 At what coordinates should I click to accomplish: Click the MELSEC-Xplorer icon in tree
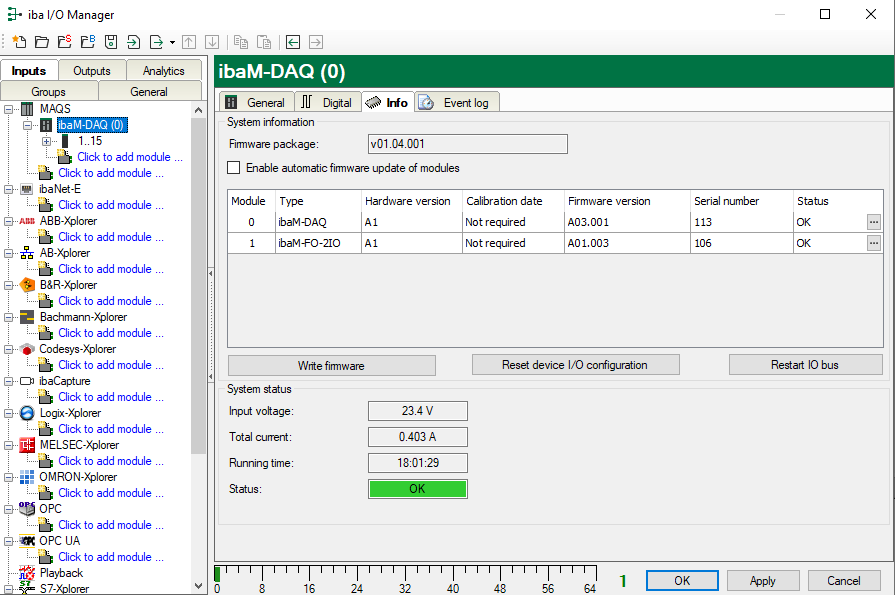[27, 445]
